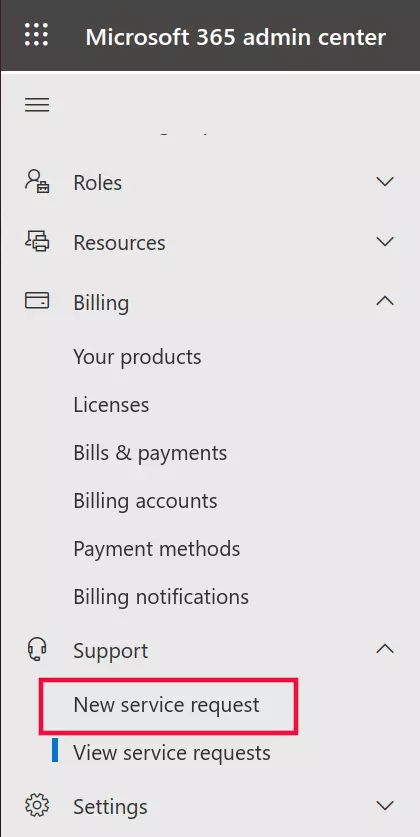Expand the Resources chevron
Viewport: 420px width, 837px height.
click(x=385, y=242)
